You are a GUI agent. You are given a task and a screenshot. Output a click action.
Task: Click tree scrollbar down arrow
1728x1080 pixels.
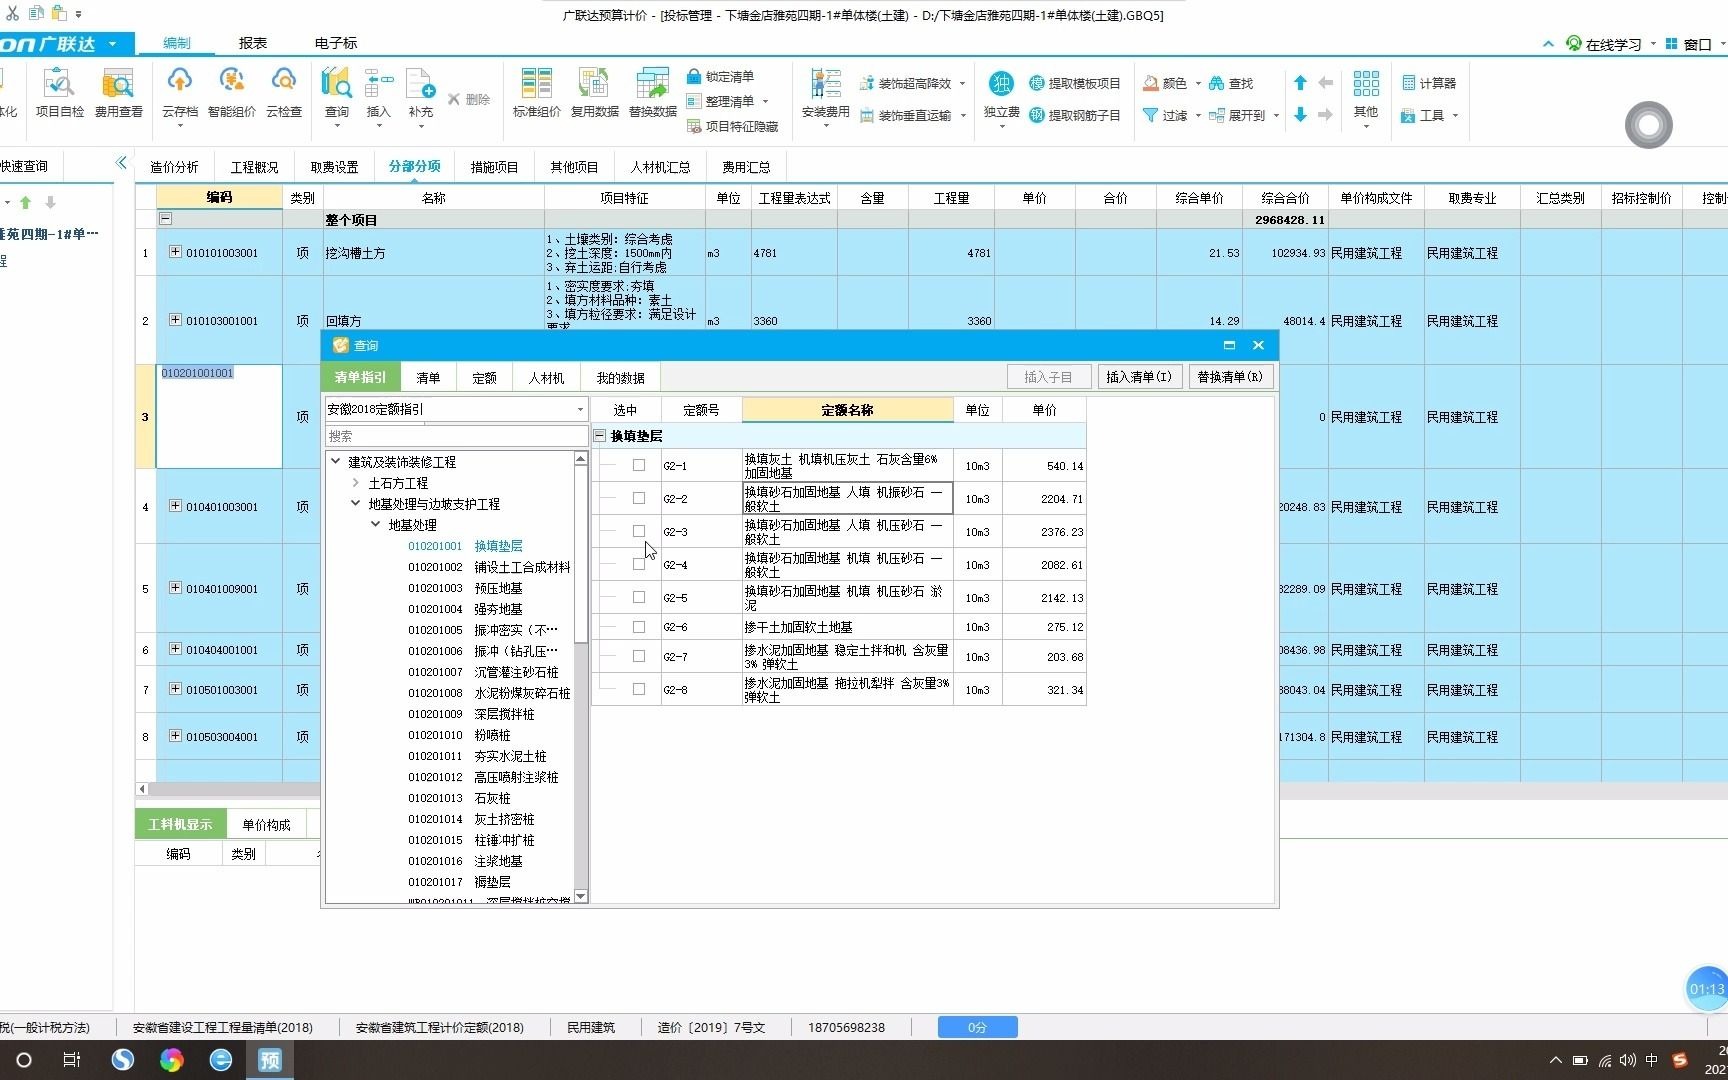point(581,896)
